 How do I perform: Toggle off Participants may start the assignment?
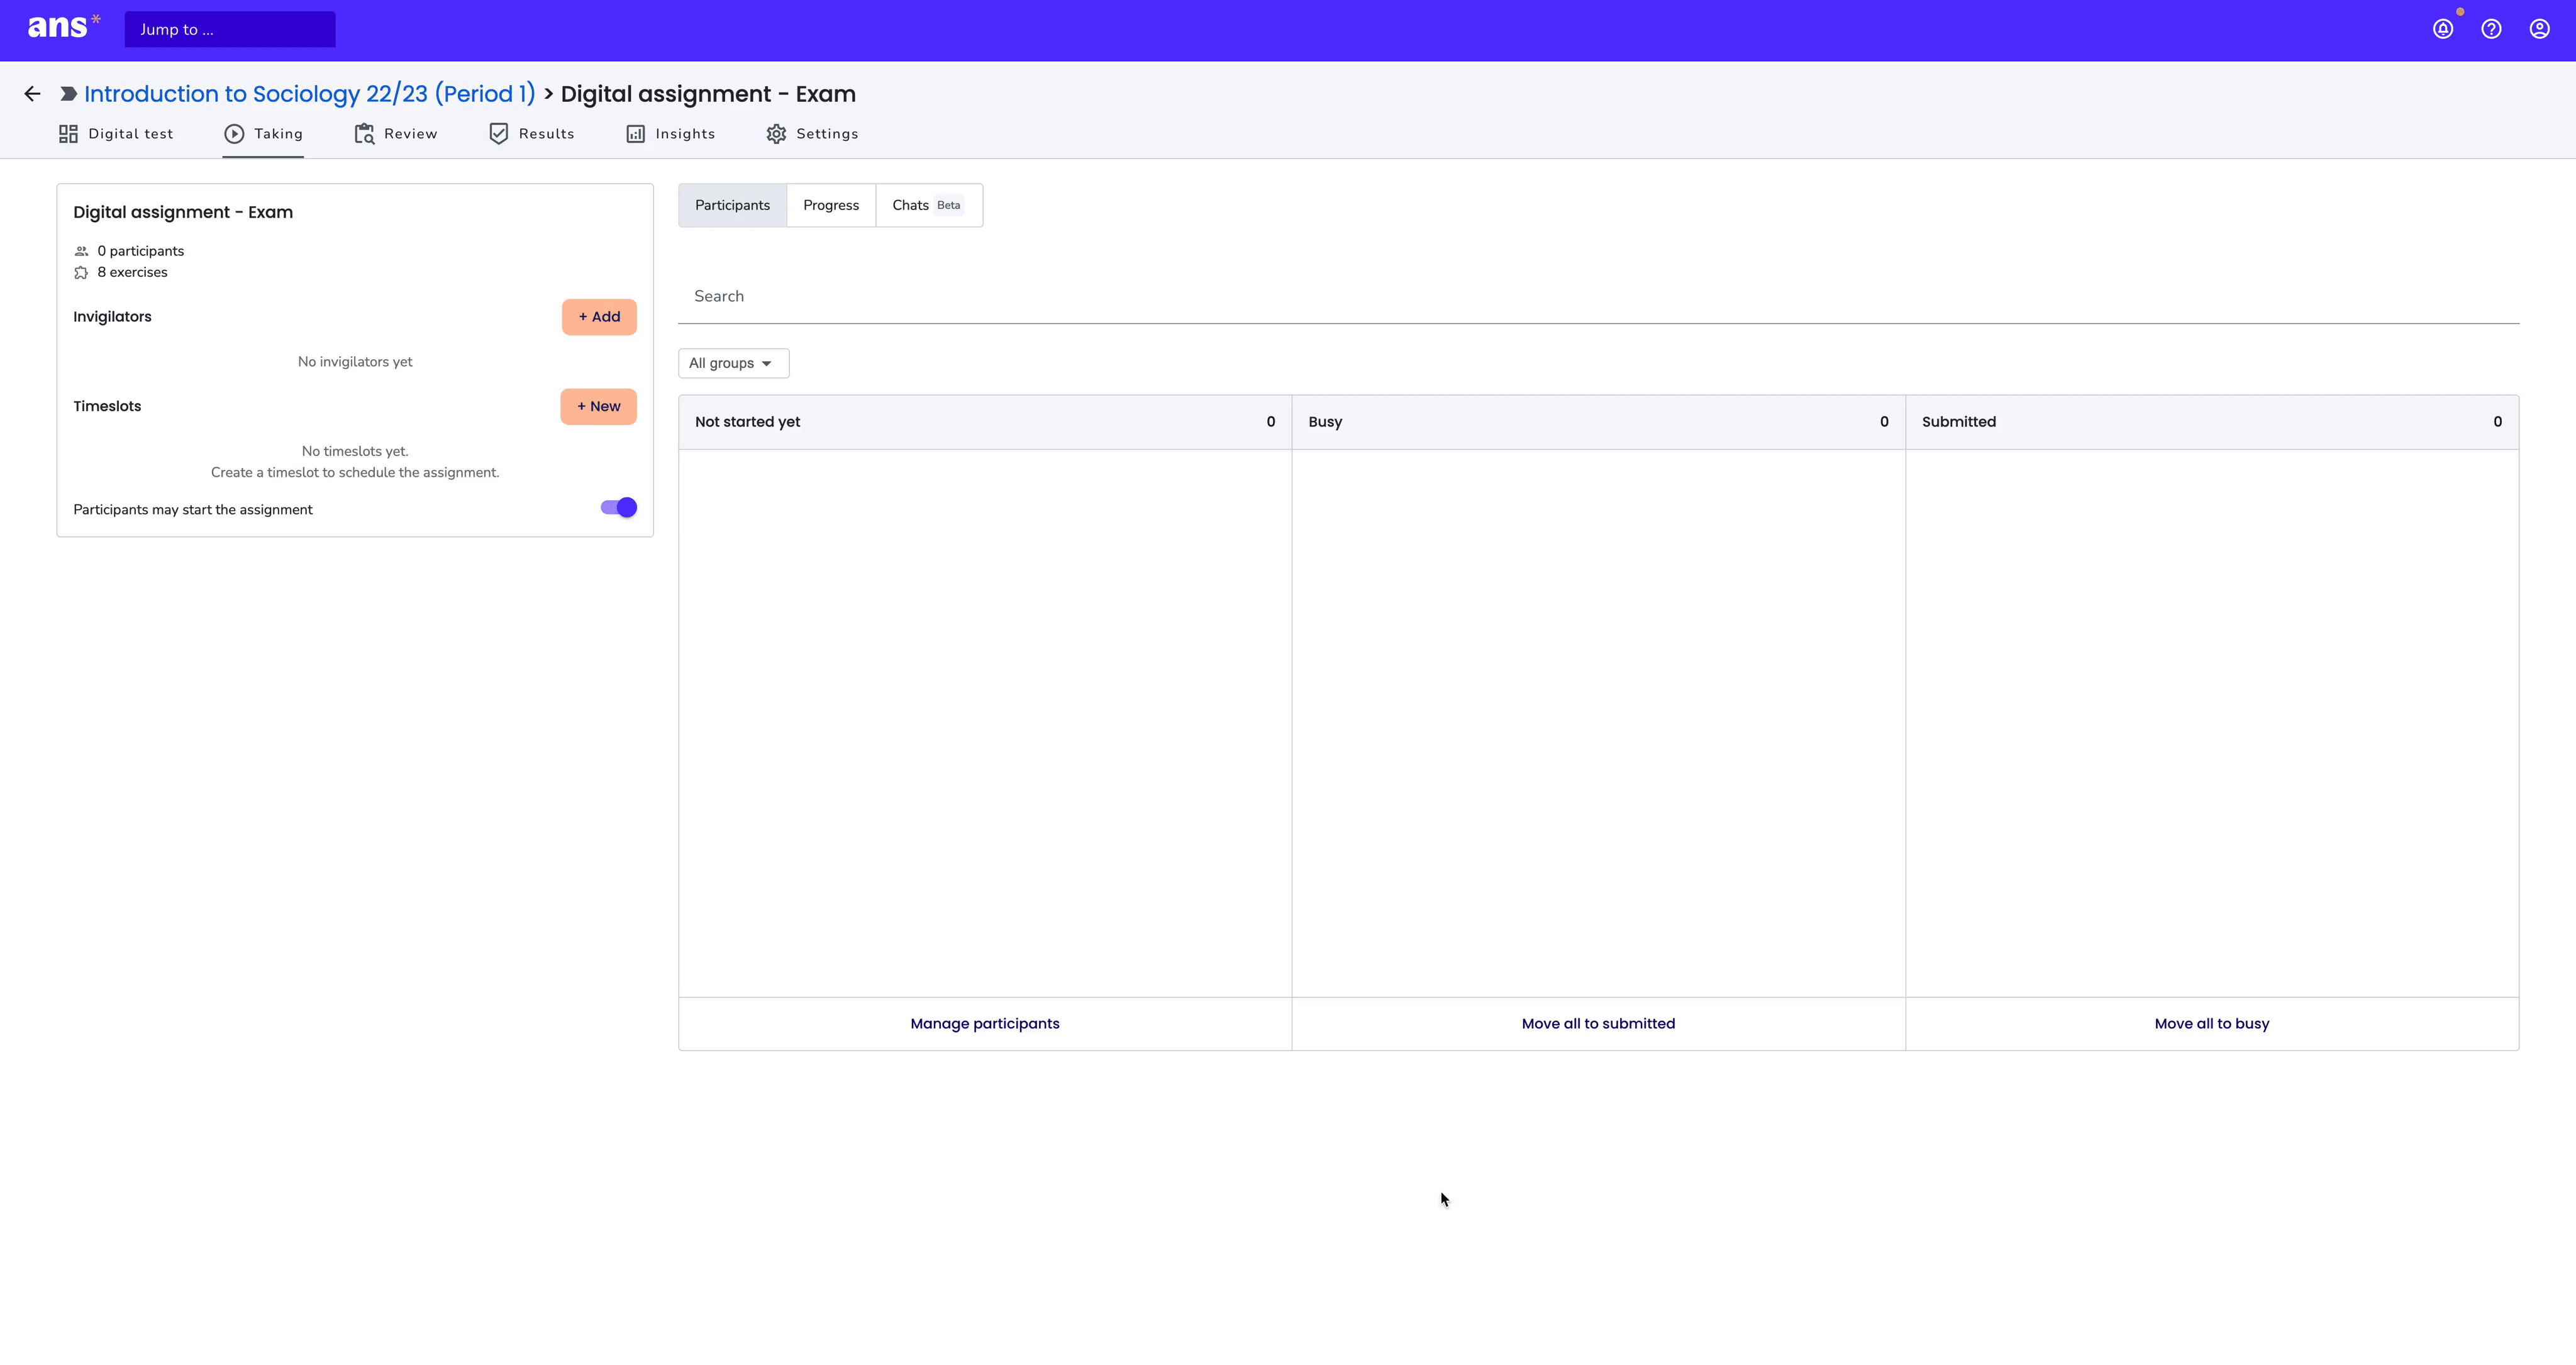pos(618,508)
